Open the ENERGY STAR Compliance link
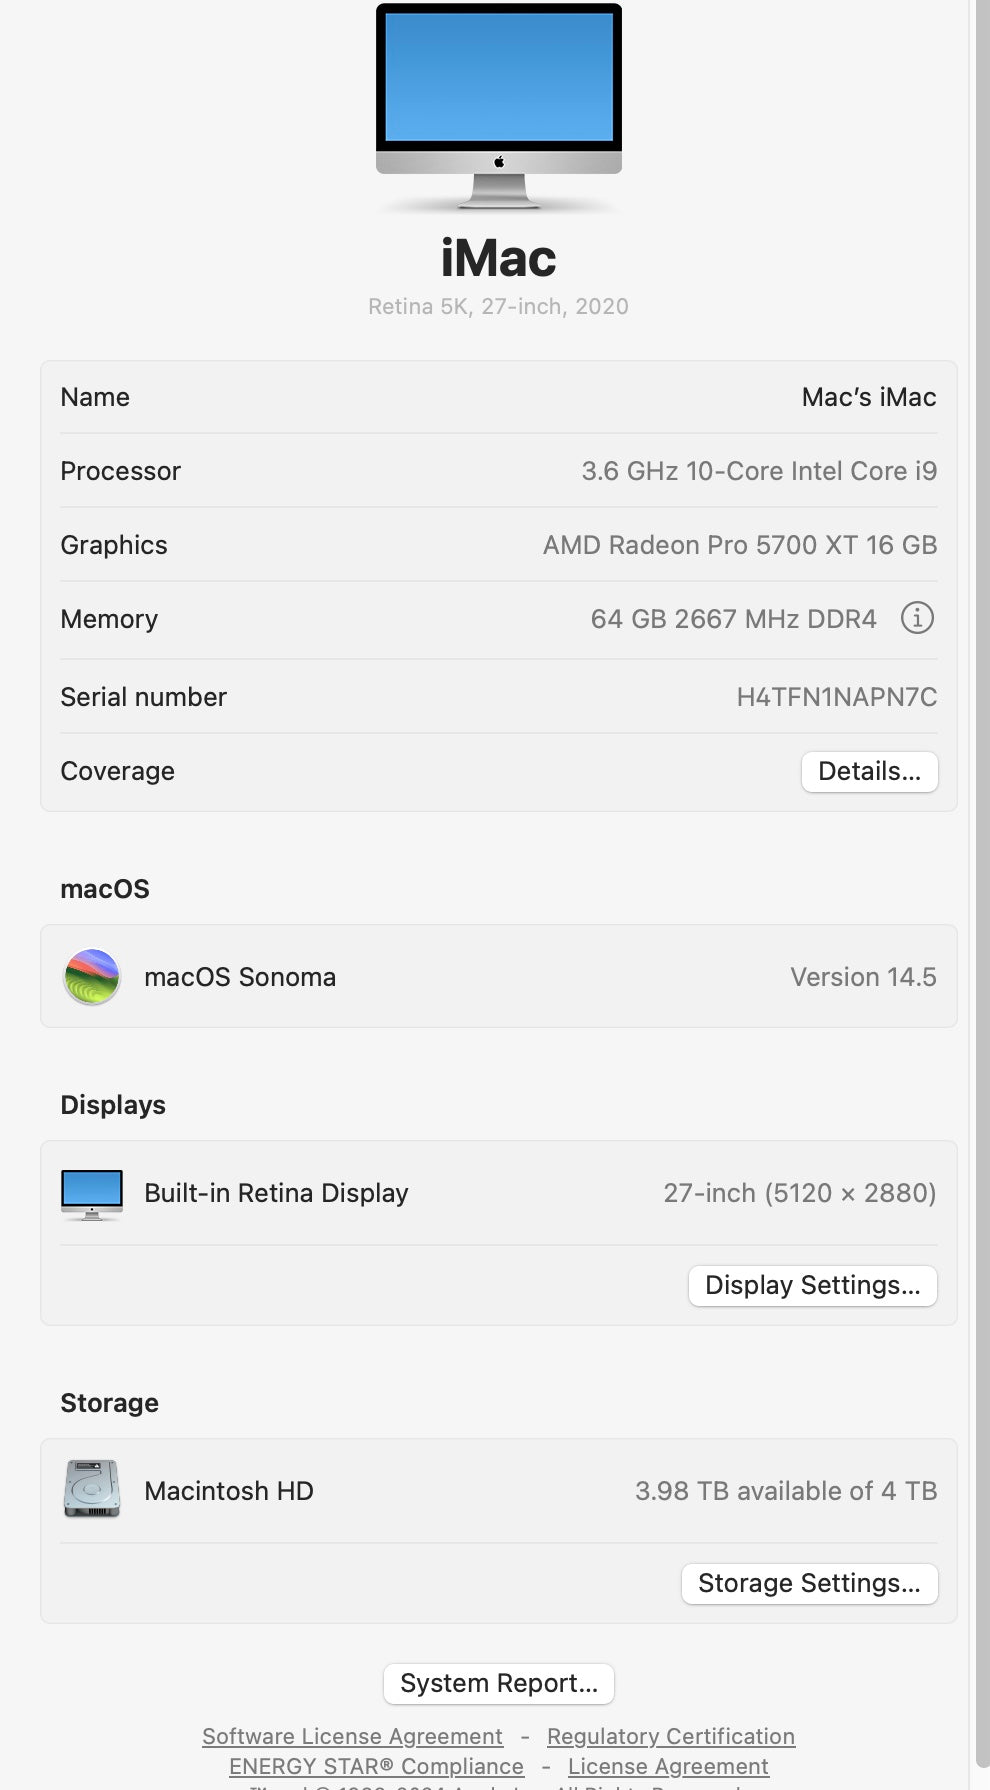990x1790 pixels. 375,1767
